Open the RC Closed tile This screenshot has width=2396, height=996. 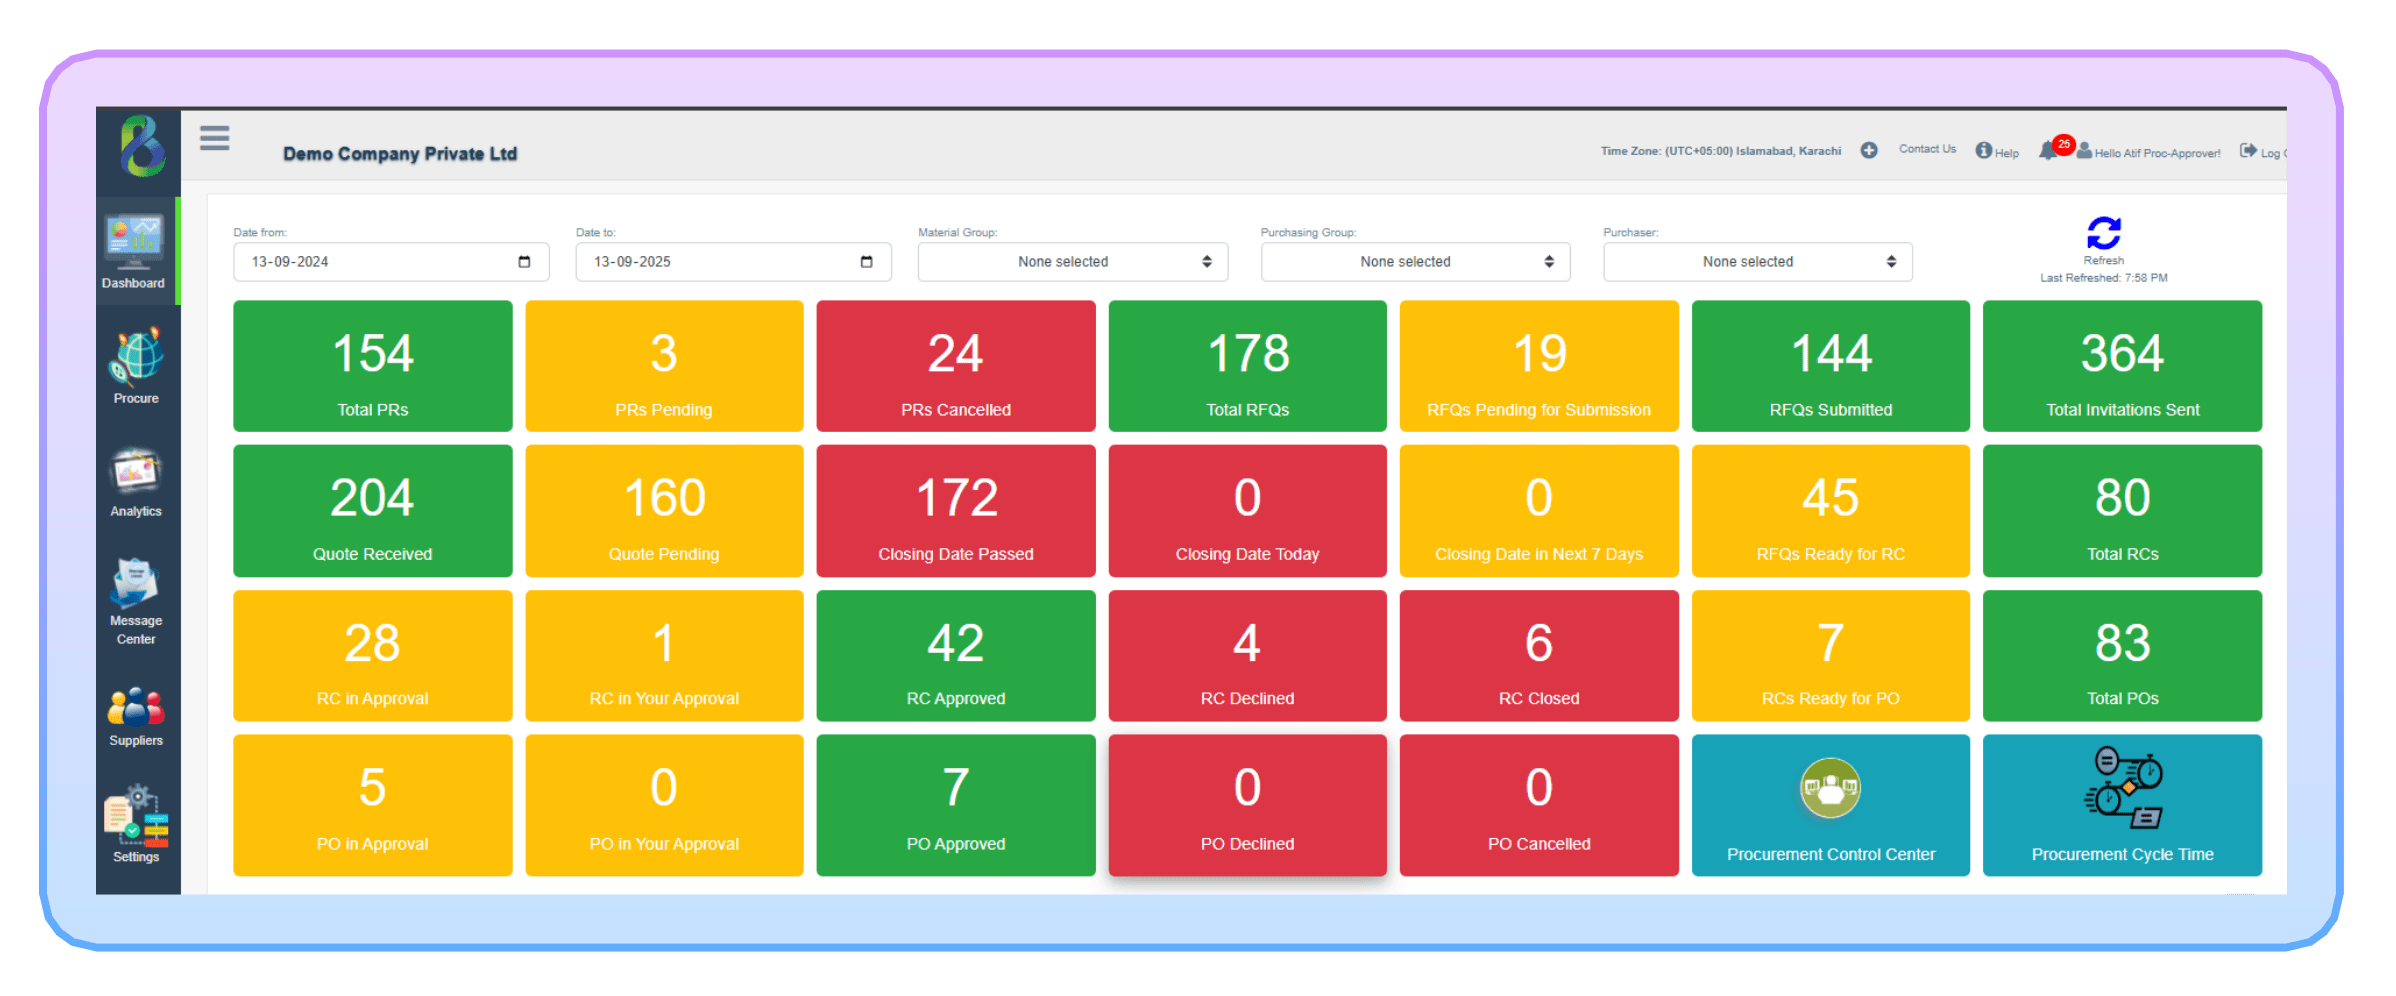coord(1539,656)
